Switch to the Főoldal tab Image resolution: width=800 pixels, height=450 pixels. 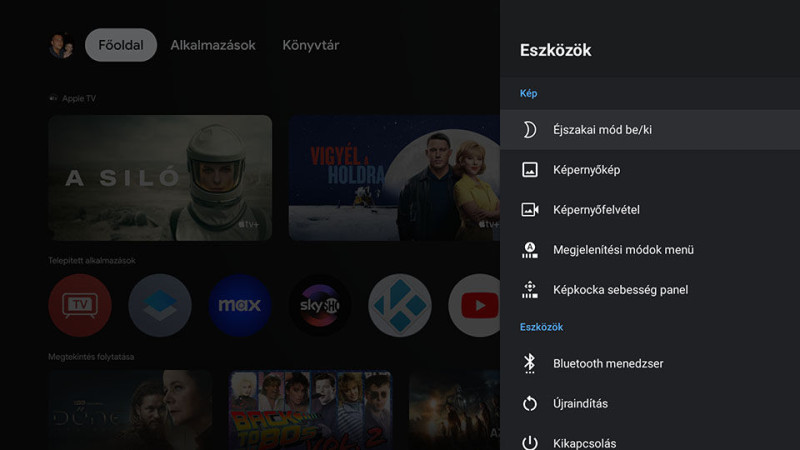coord(121,45)
